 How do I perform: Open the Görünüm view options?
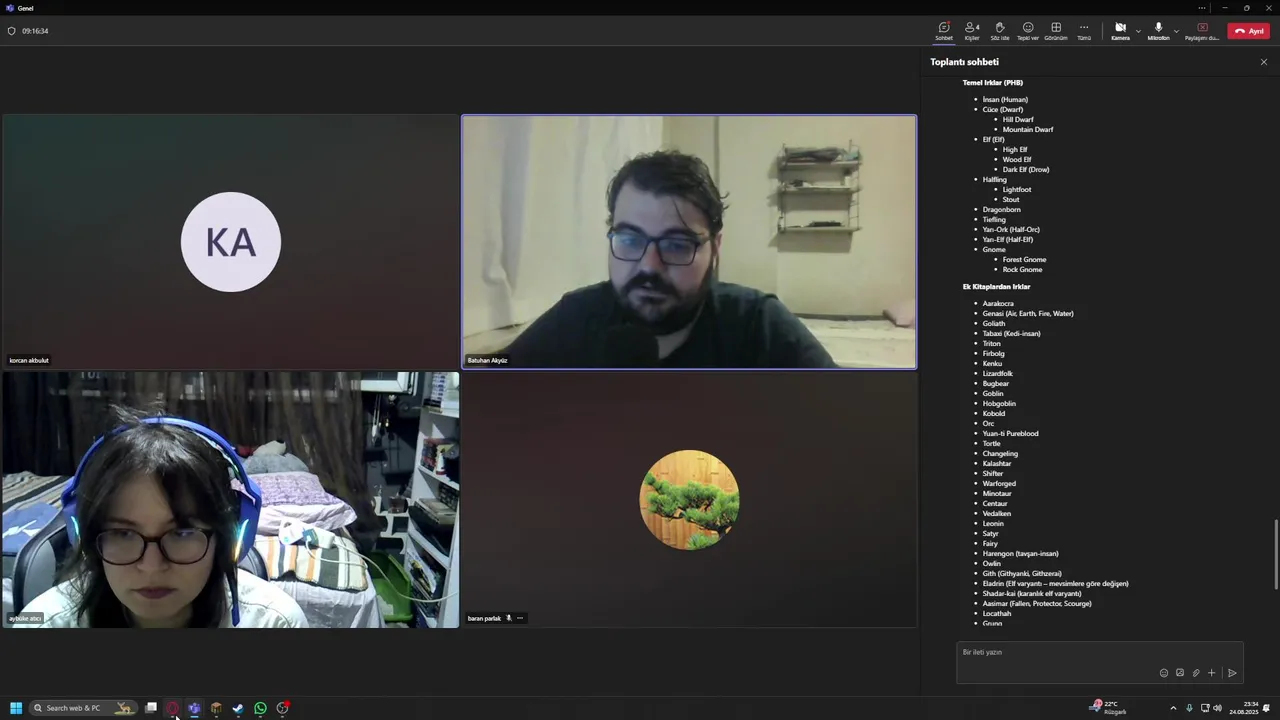(1055, 31)
